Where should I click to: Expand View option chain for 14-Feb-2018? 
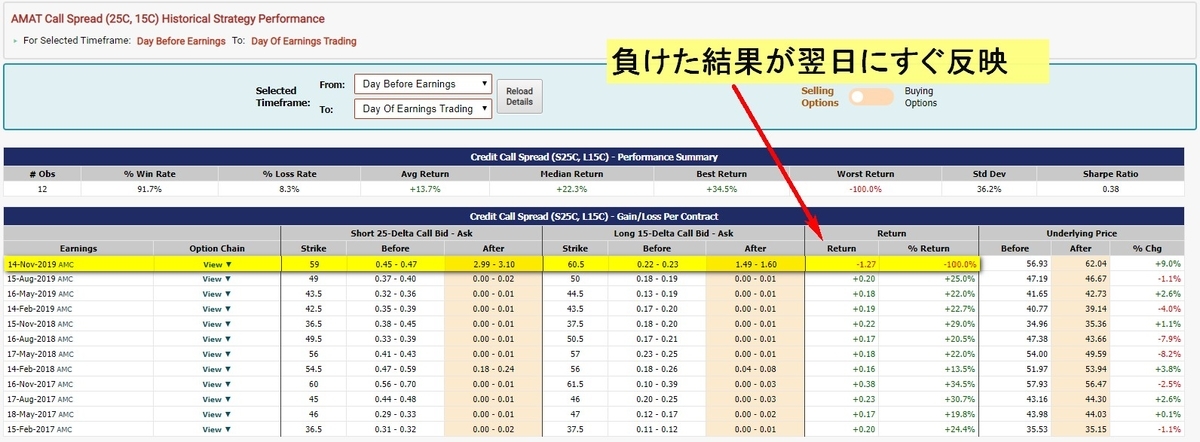coord(217,368)
